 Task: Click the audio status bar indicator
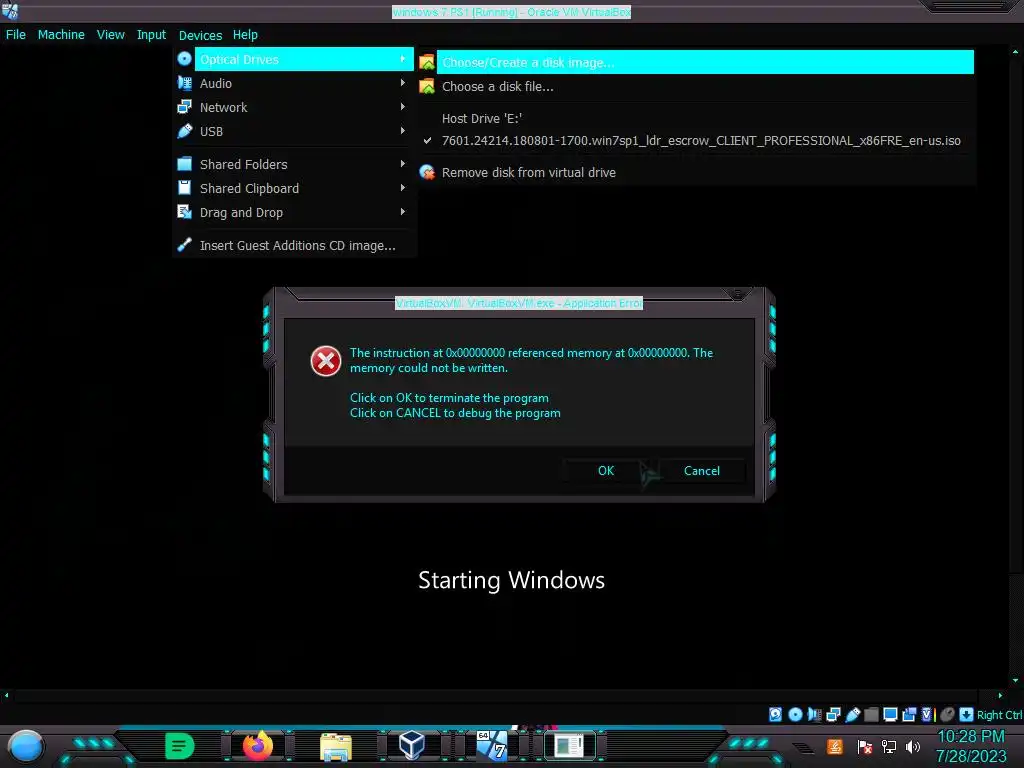coord(814,714)
